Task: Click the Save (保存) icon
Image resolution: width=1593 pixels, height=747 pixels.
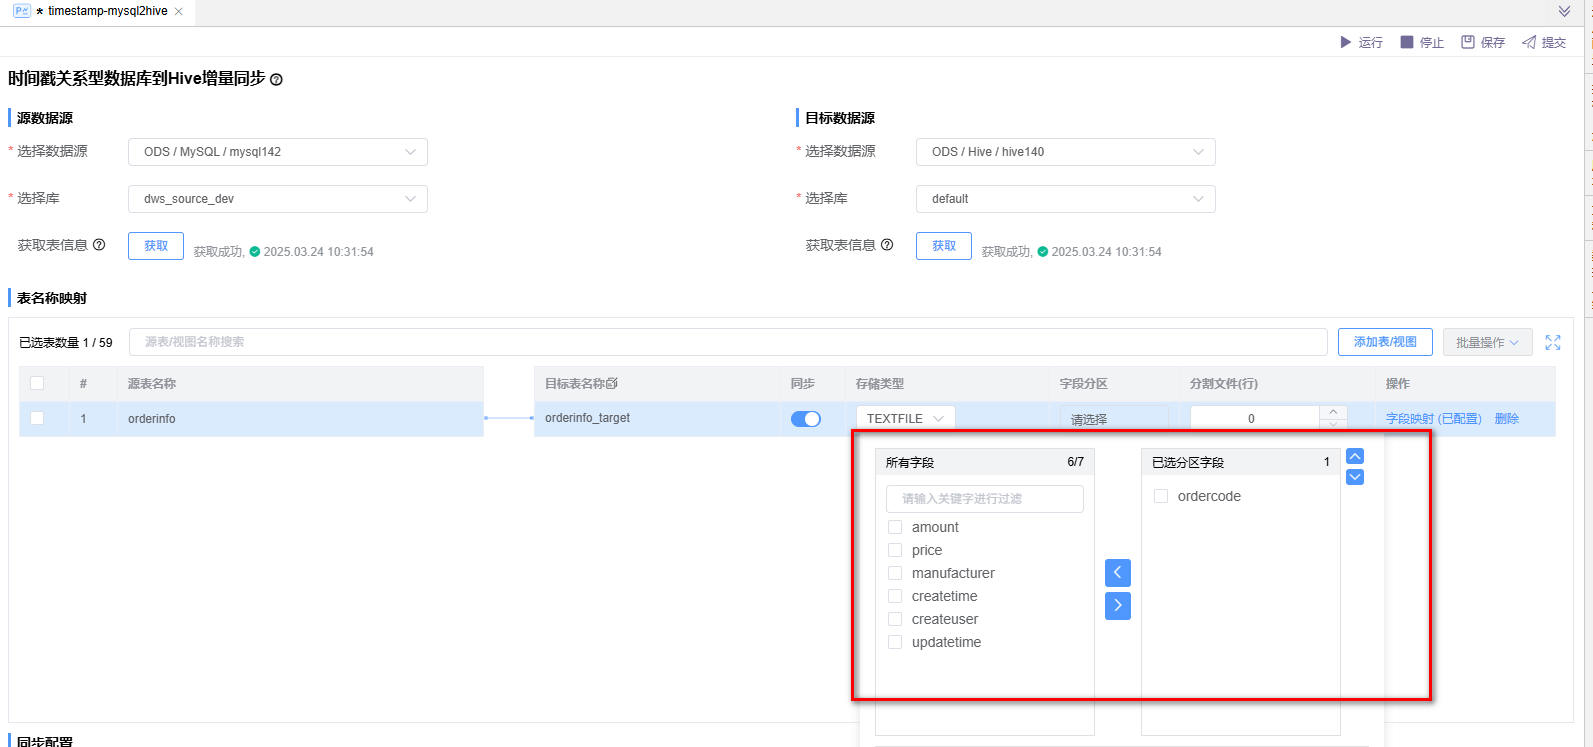Action: point(1468,42)
